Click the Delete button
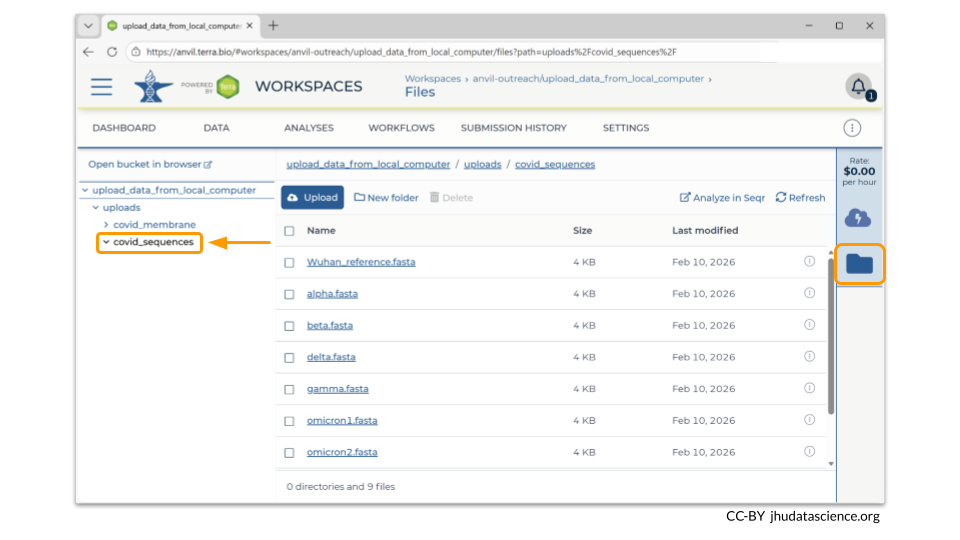 point(451,198)
